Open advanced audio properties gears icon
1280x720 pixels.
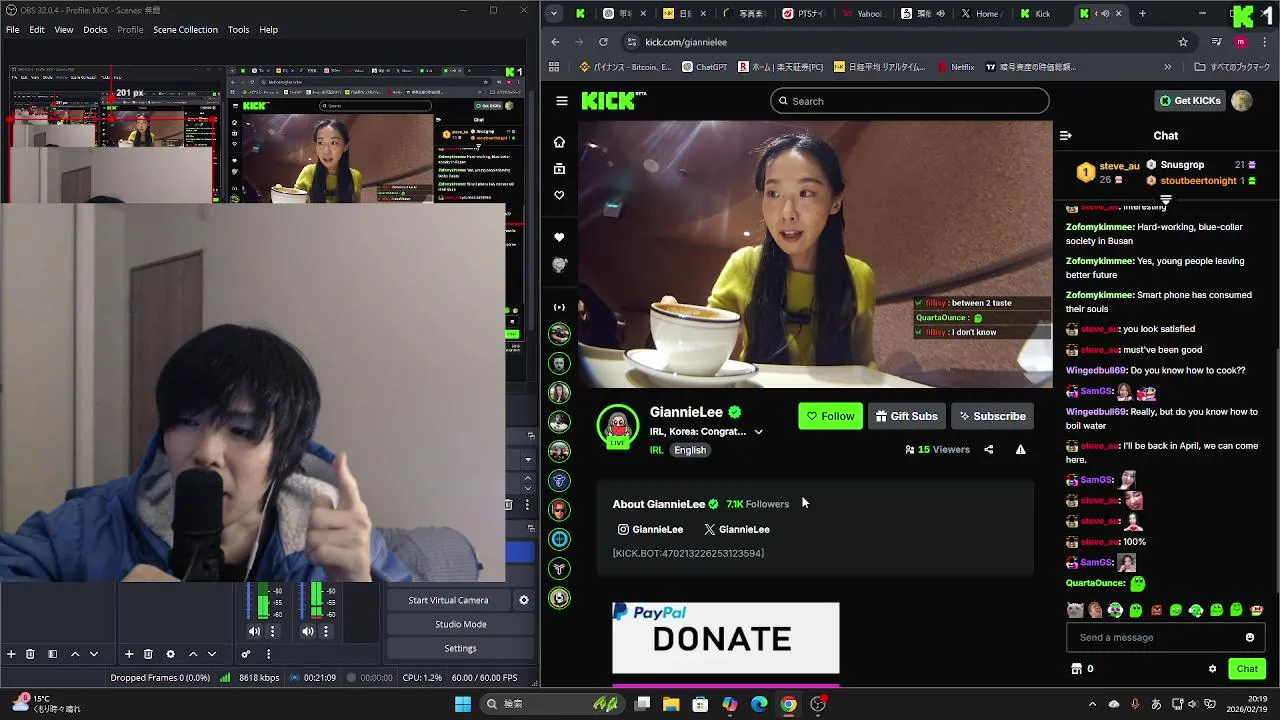(x=245, y=654)
